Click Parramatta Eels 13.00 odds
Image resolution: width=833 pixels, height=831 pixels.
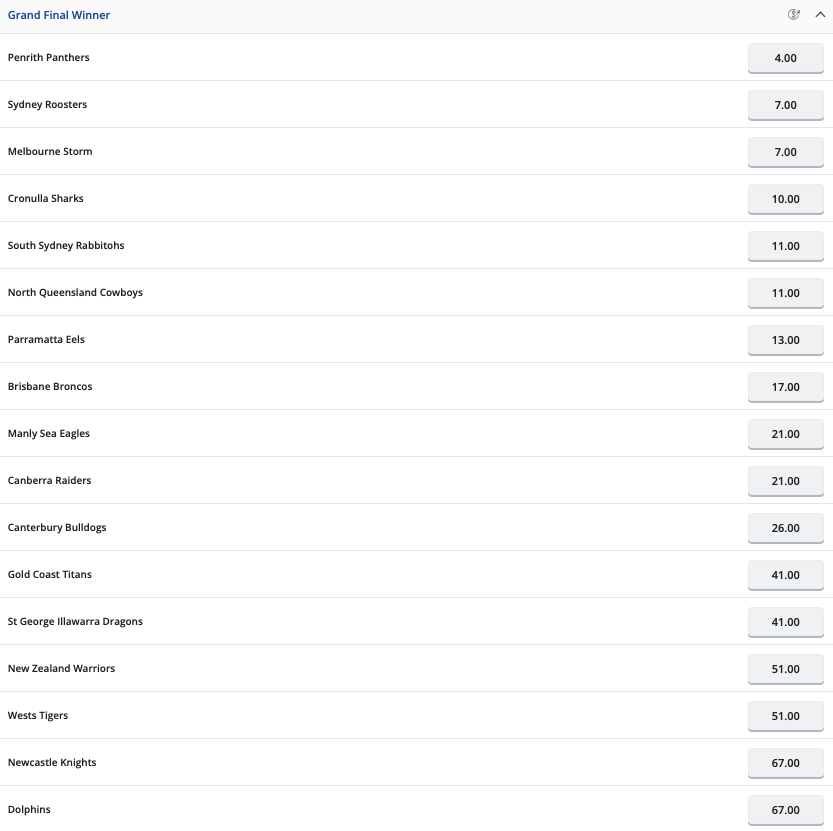pyautogui.click(x=785, y=340)
